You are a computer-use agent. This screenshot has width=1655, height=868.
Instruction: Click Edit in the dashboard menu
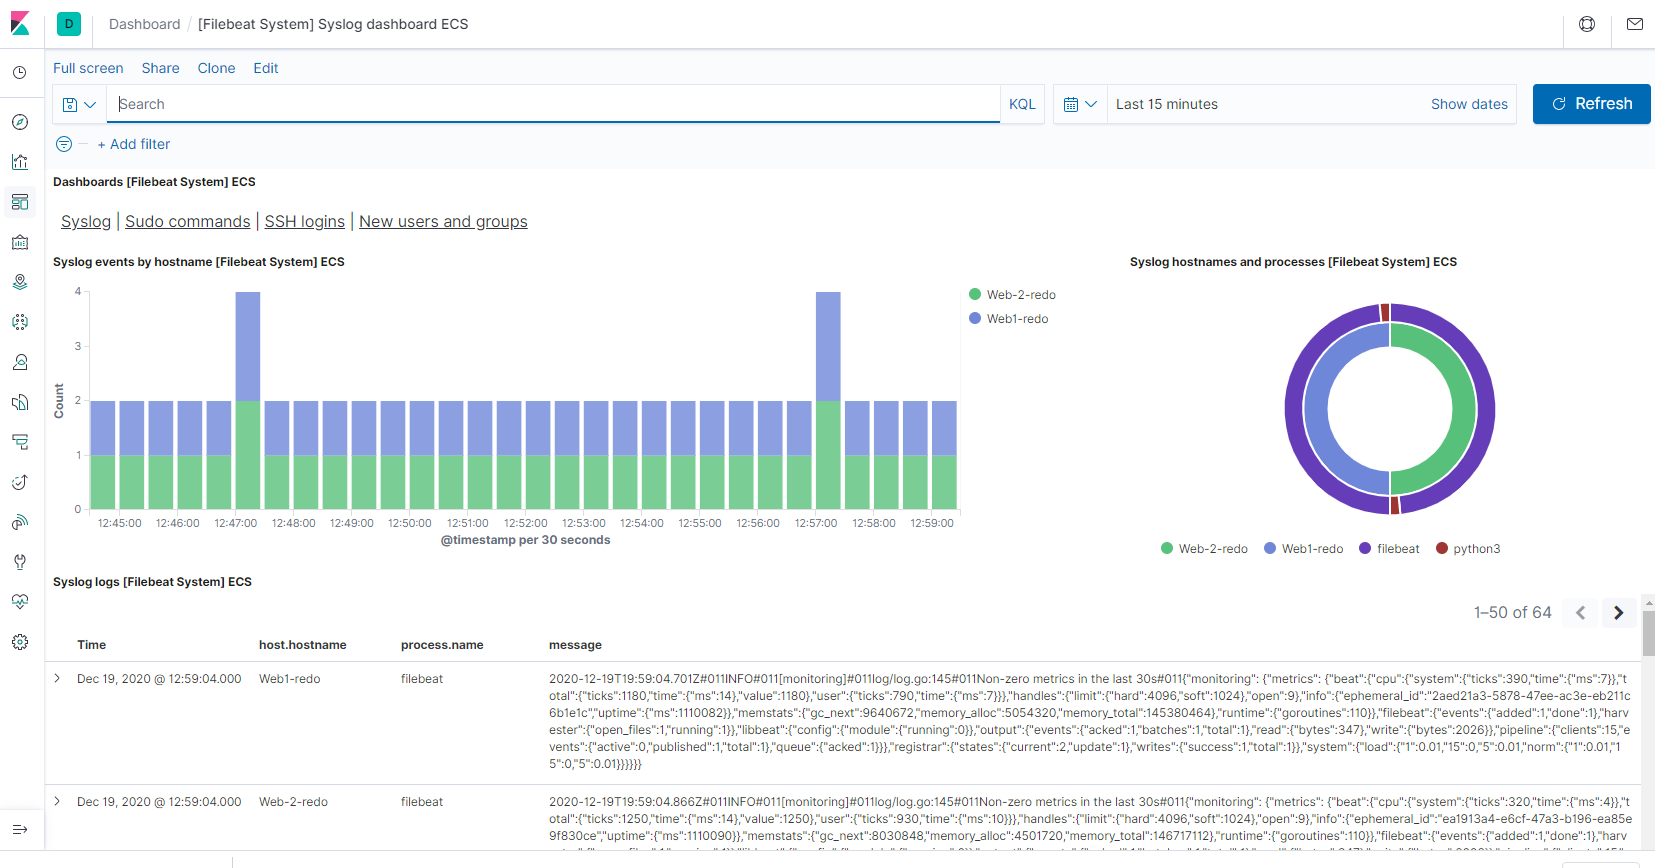(266, 68)
